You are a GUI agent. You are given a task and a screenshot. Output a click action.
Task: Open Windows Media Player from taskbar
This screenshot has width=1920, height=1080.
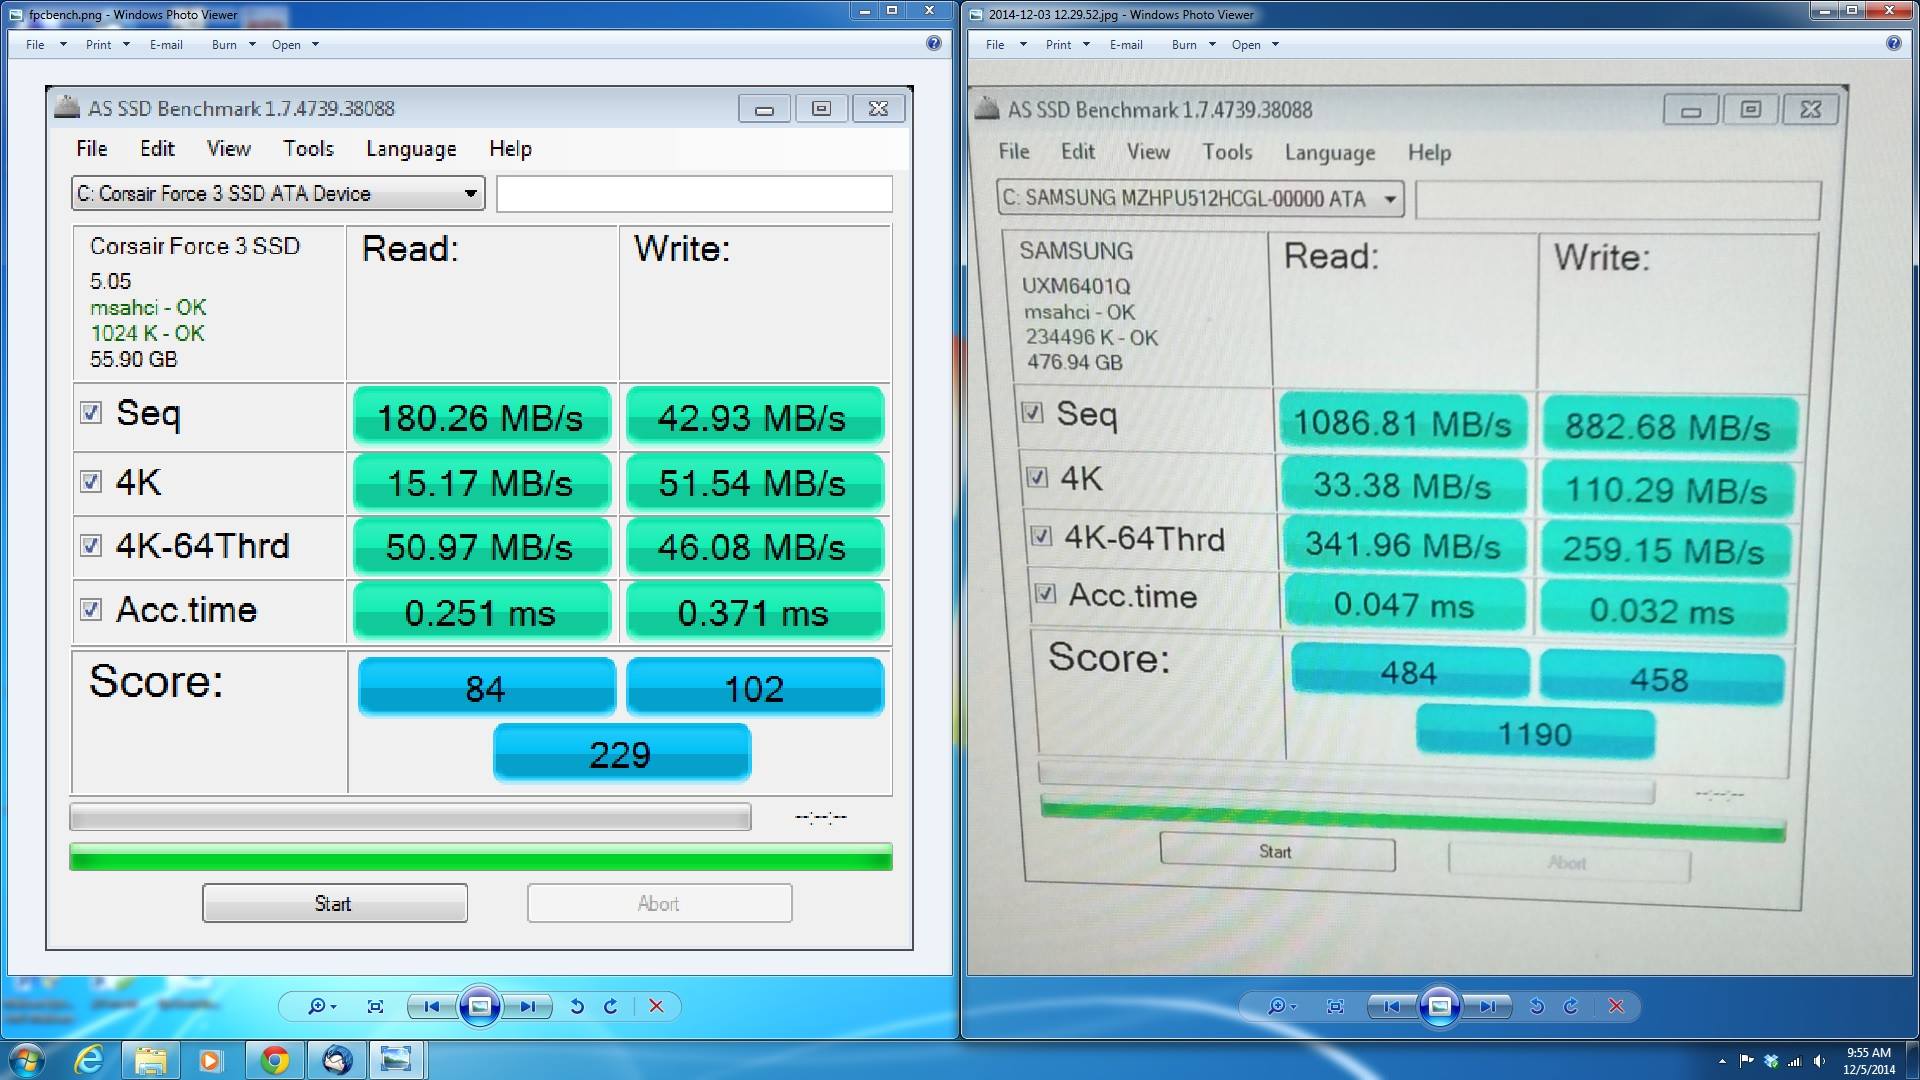[x=210, y=1060]
